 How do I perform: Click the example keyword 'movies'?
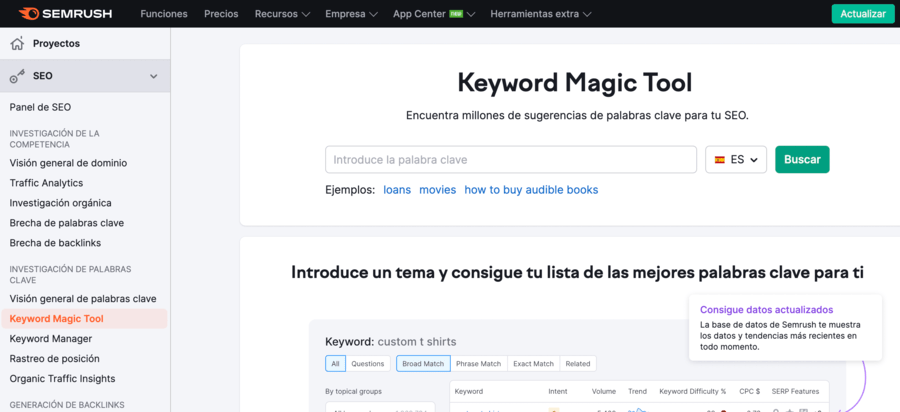[437, 190]
